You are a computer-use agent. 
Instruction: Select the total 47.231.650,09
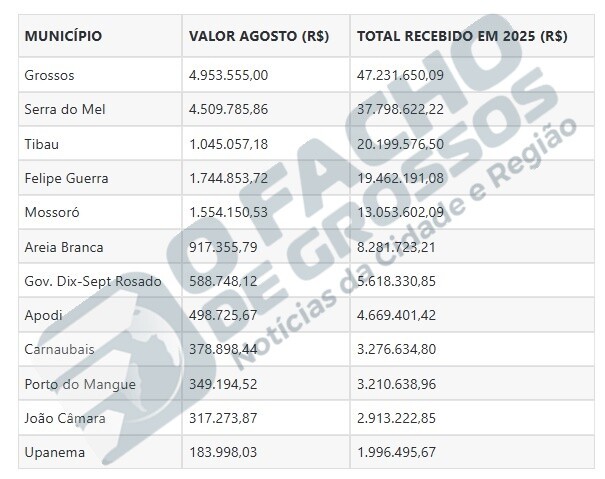[x=401, y=75]
